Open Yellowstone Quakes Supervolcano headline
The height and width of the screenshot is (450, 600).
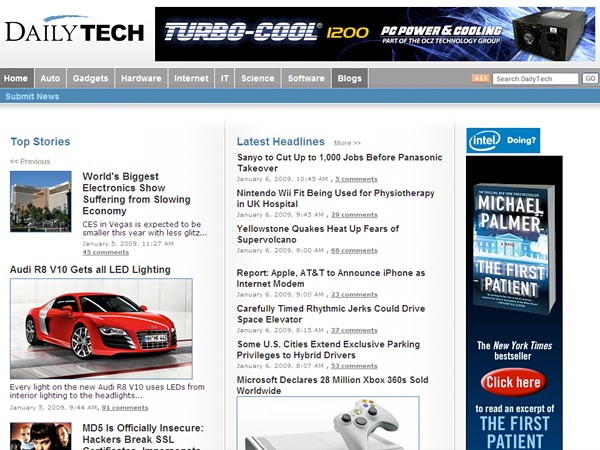pyautogui.click(x=318, y=234)
